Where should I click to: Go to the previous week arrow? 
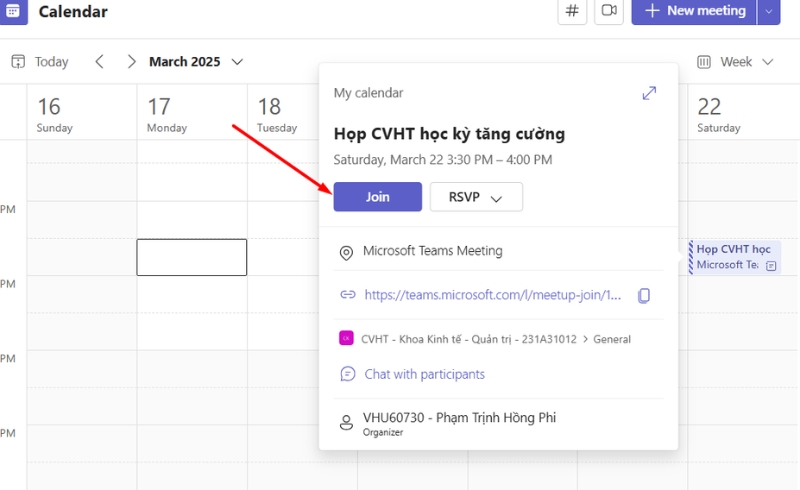[99, 62]
